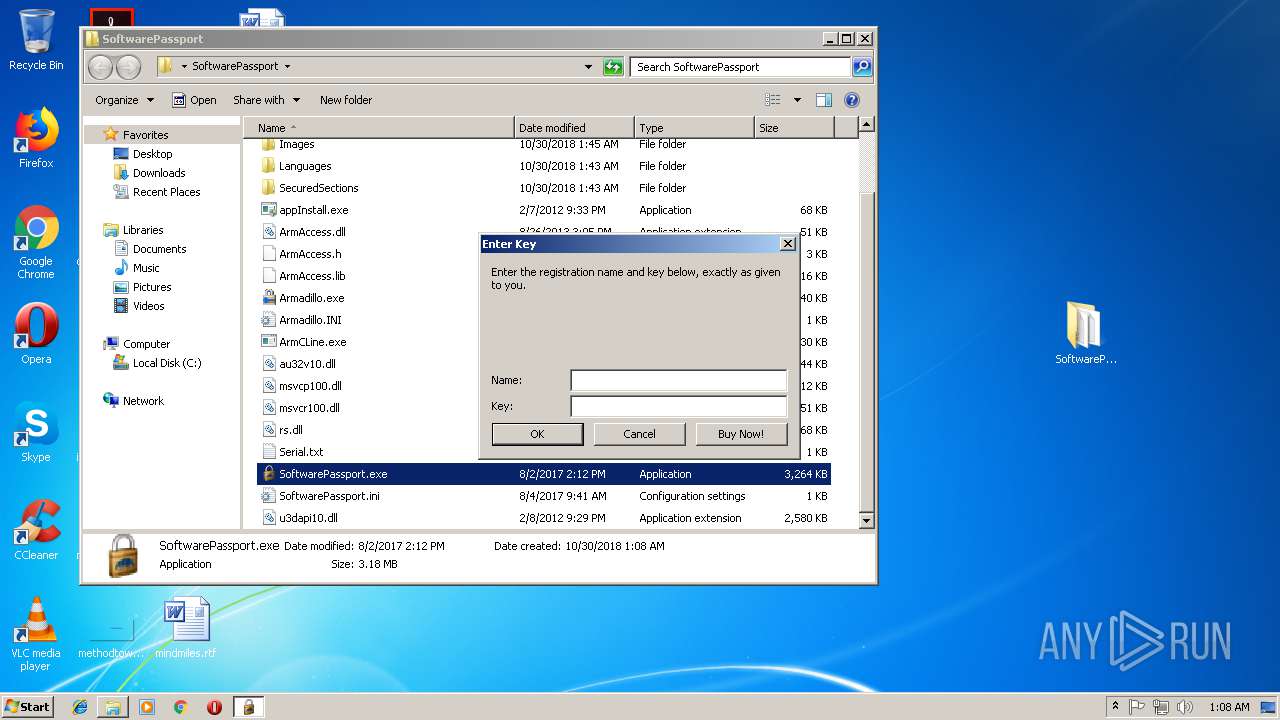The image size is (1280, 720).
Task: Click the Buy Now! button
Action: [741, 434]
